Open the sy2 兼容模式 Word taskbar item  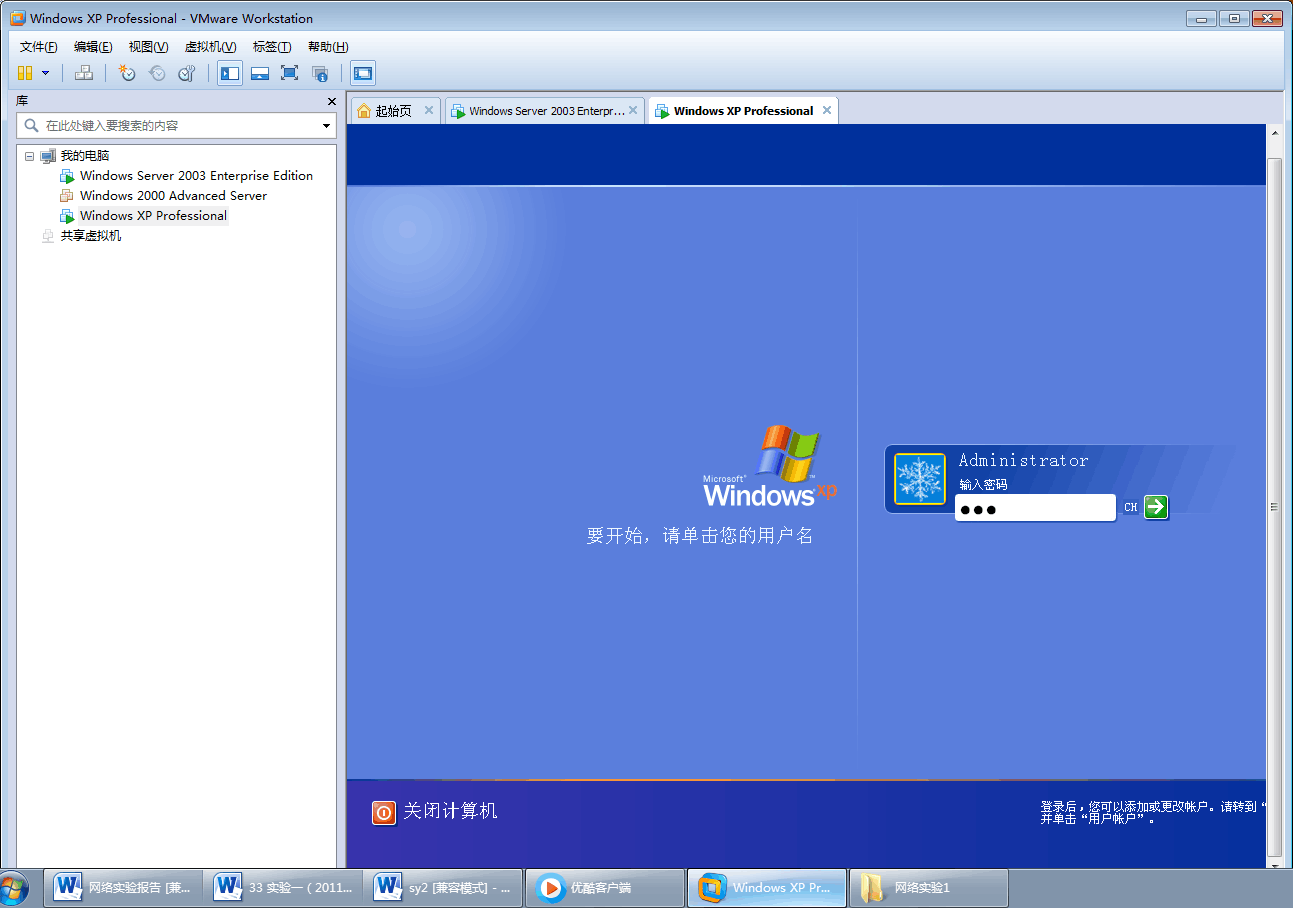[x=444, y=887]
